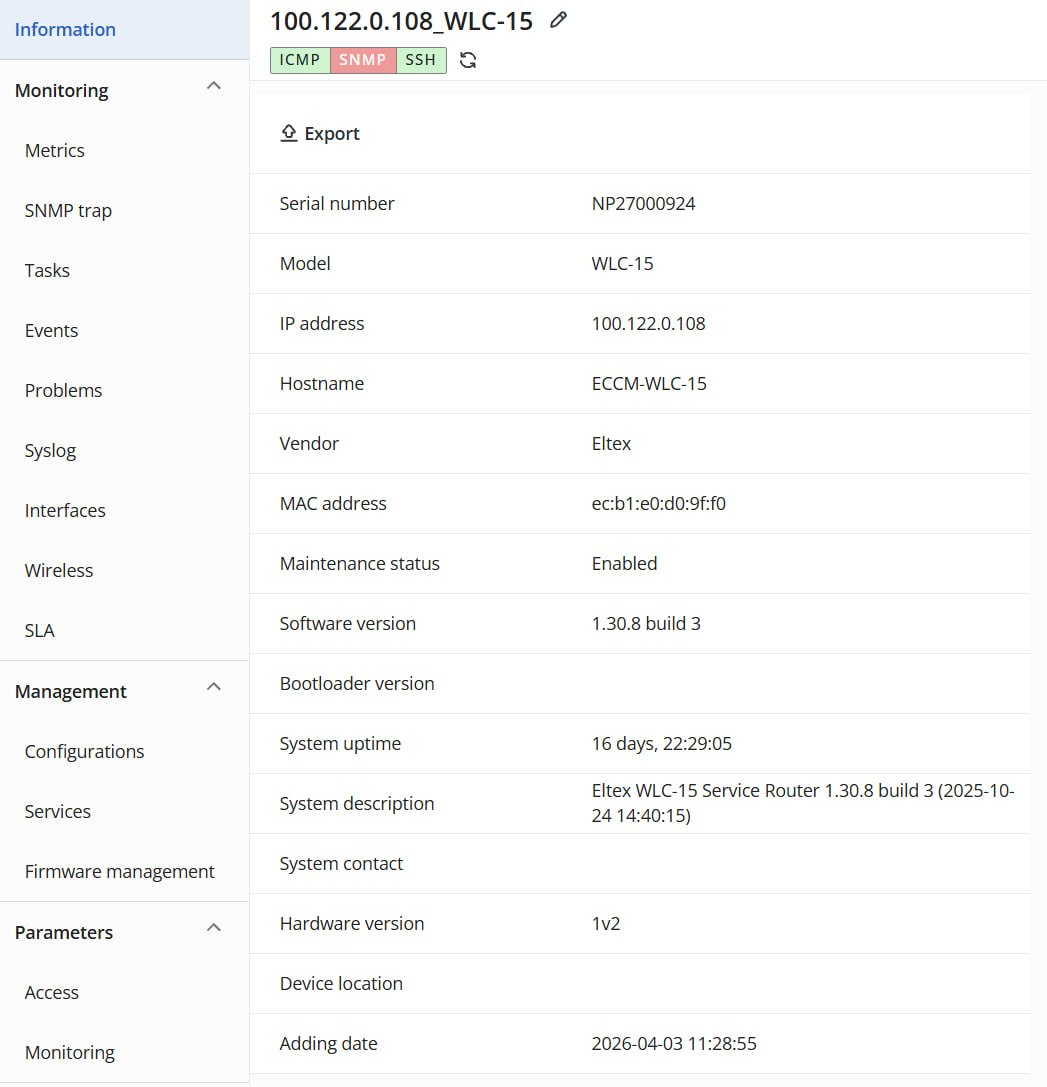The image size is (1047, 1087).
Task: Click the pencil edit icon beside device name
Action: [x=559, y=20]
